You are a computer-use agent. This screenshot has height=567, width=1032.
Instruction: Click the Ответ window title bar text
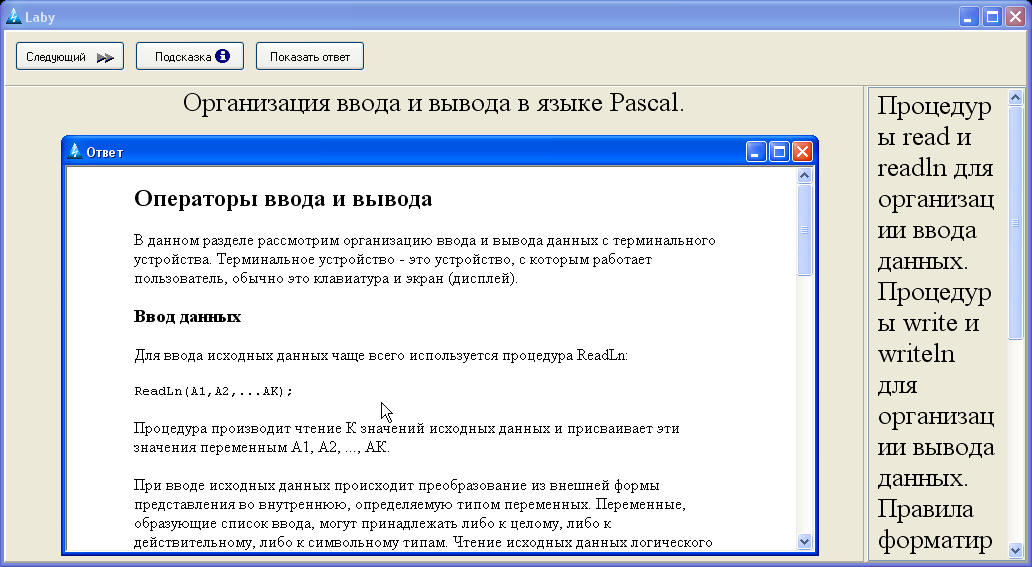click(105, 152)
